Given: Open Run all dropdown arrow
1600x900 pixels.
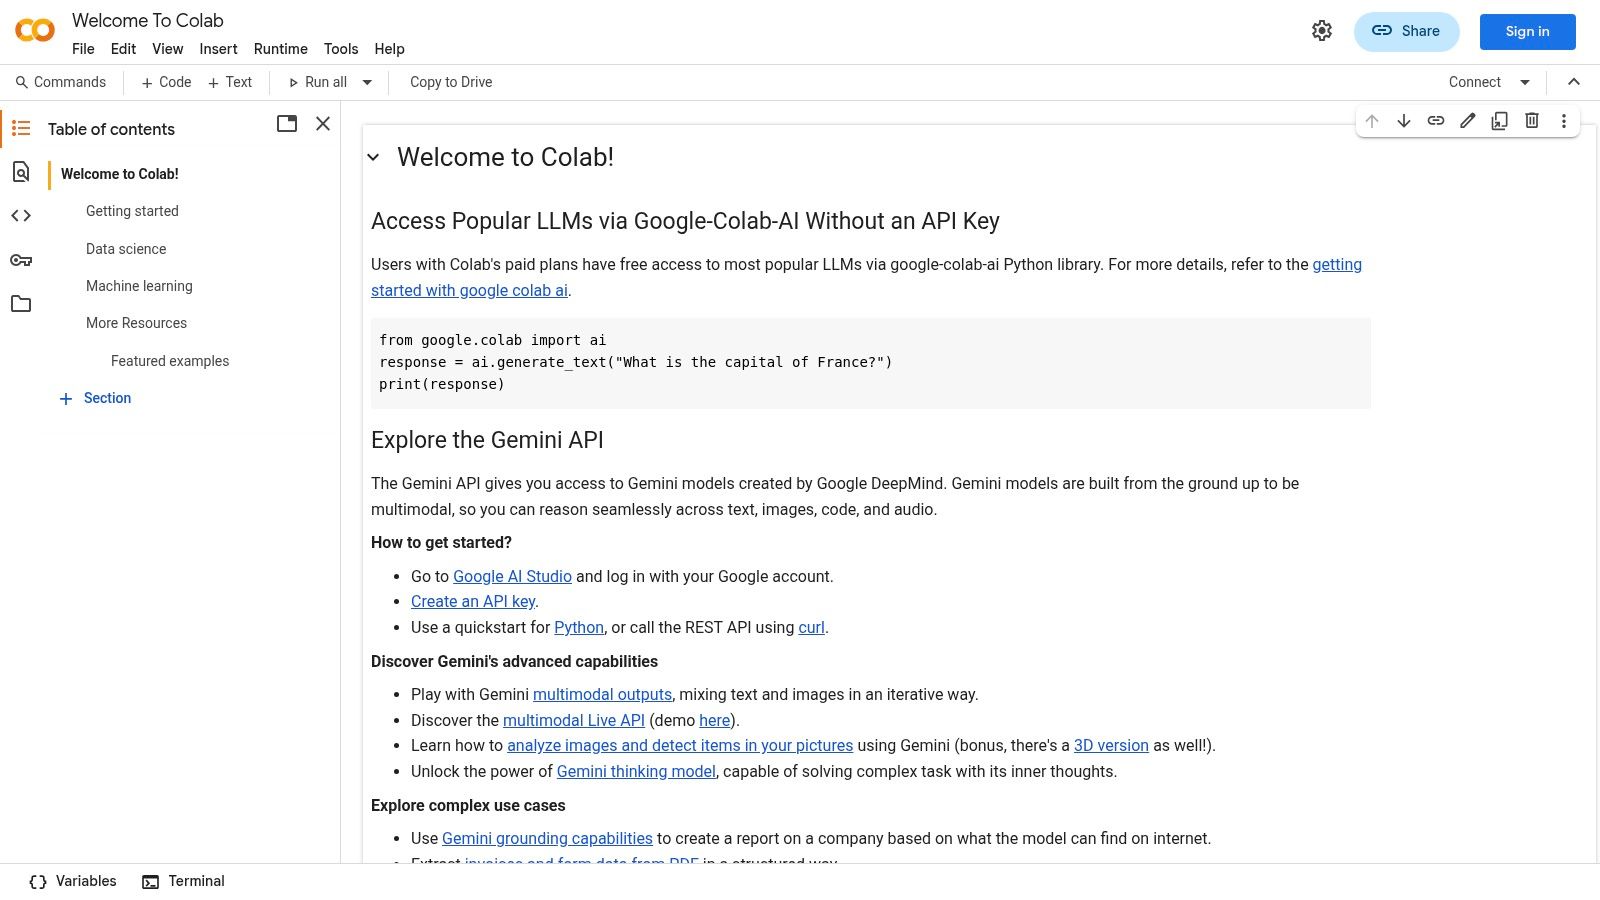Looking at the screenshot, I should [x=367, y=82].
